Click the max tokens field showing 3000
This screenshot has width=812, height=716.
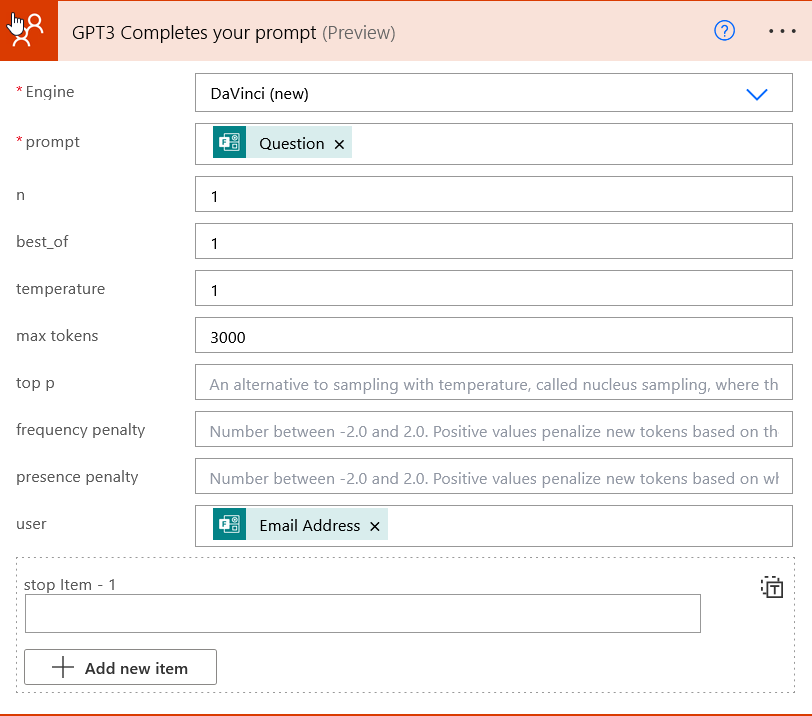(494, 335)
